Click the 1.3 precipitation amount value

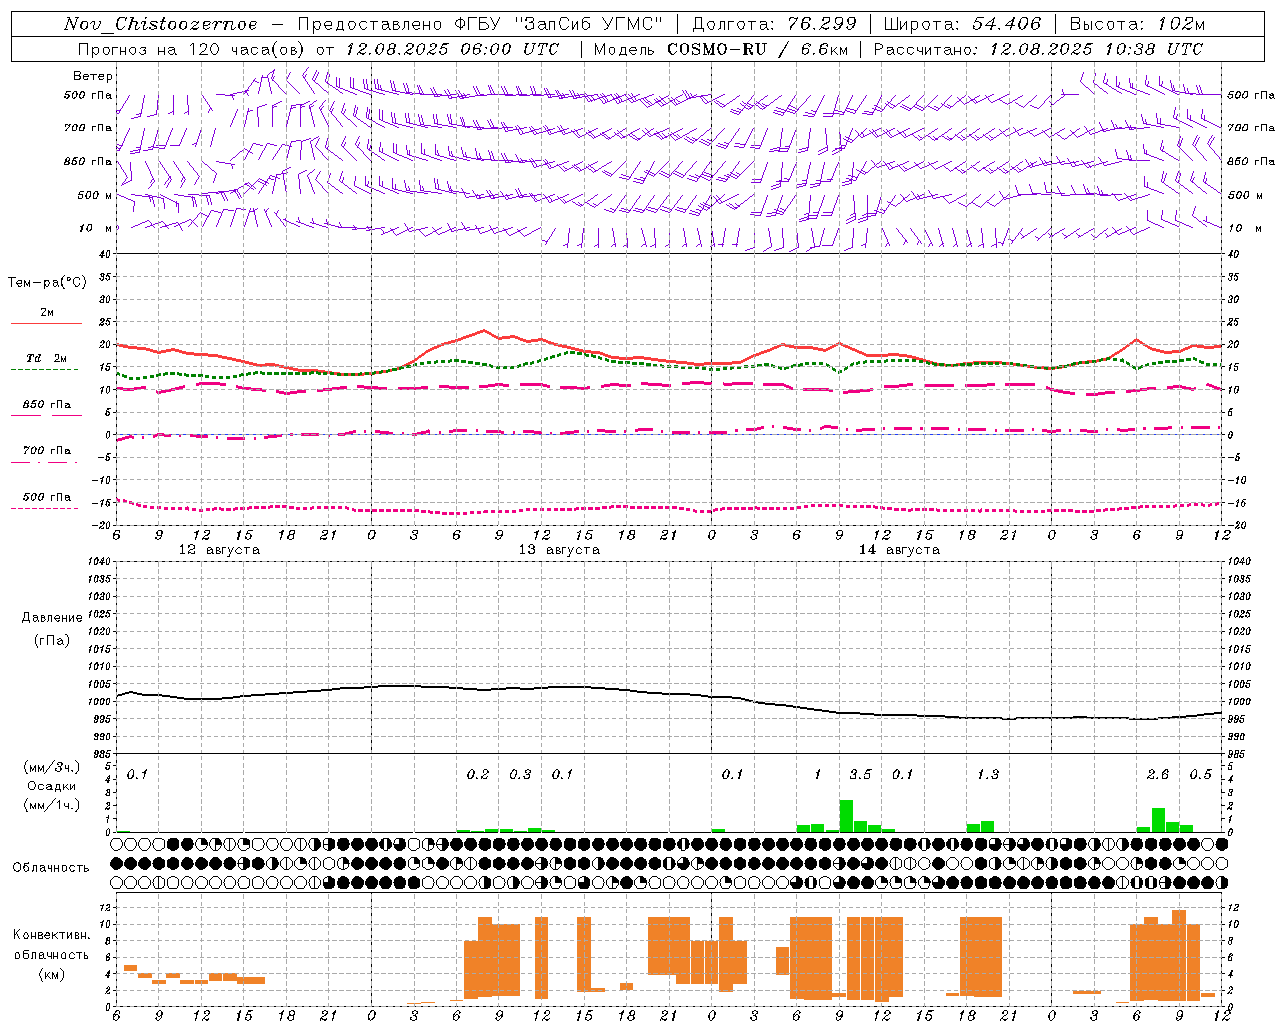(988, 774)
